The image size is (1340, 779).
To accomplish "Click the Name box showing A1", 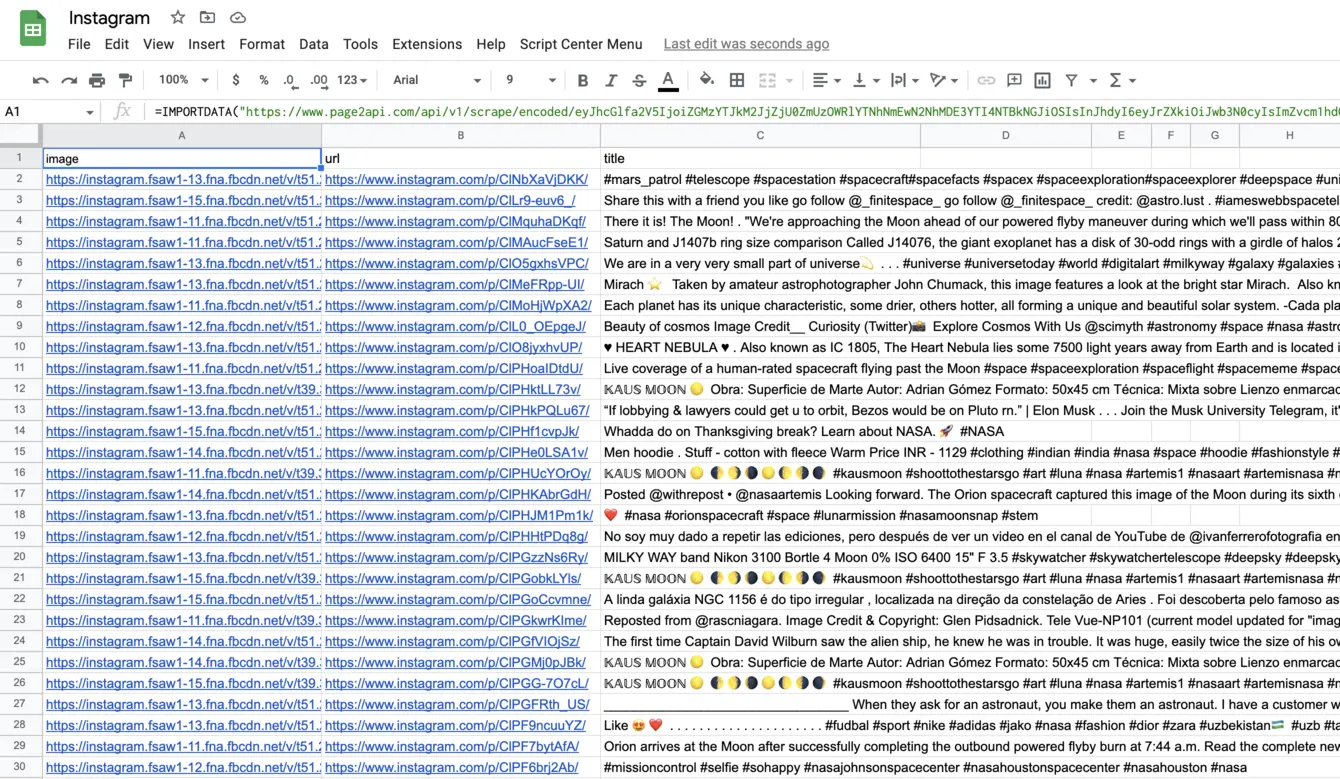I will (49, 111).
